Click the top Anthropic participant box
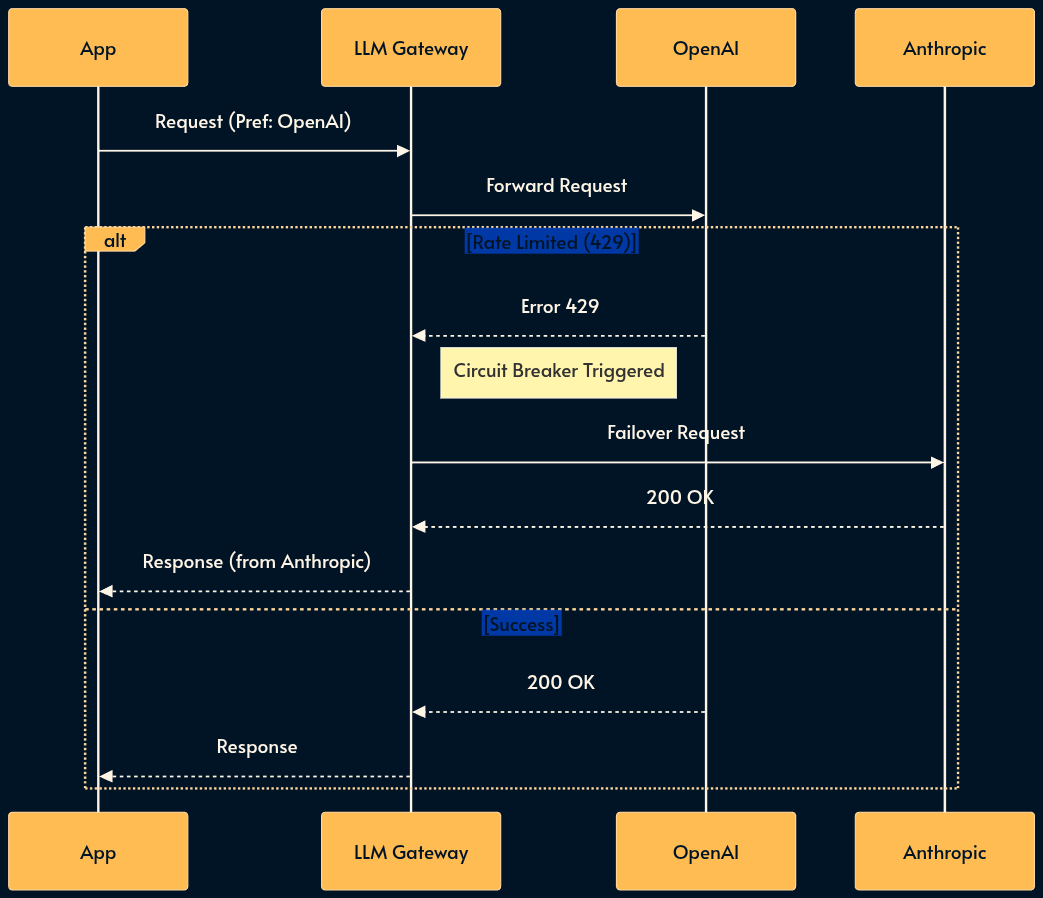The width and height of the screenshot is (1043, 898). tap(945, 48)
